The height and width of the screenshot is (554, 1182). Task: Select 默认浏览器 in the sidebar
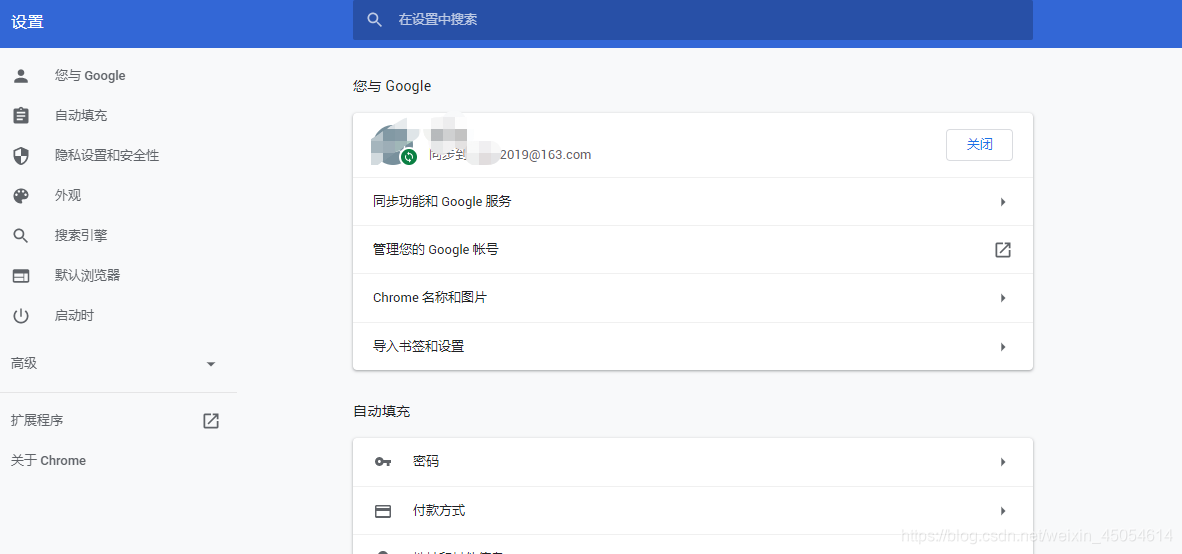pyautogui.click(x=87, y=275)
